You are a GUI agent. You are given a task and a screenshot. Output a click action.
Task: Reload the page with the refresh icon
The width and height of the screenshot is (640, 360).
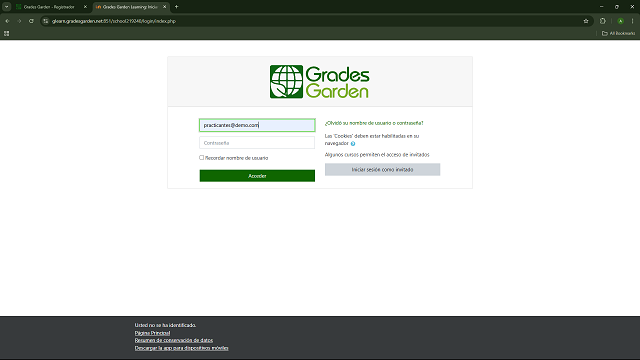click(31, 21)
